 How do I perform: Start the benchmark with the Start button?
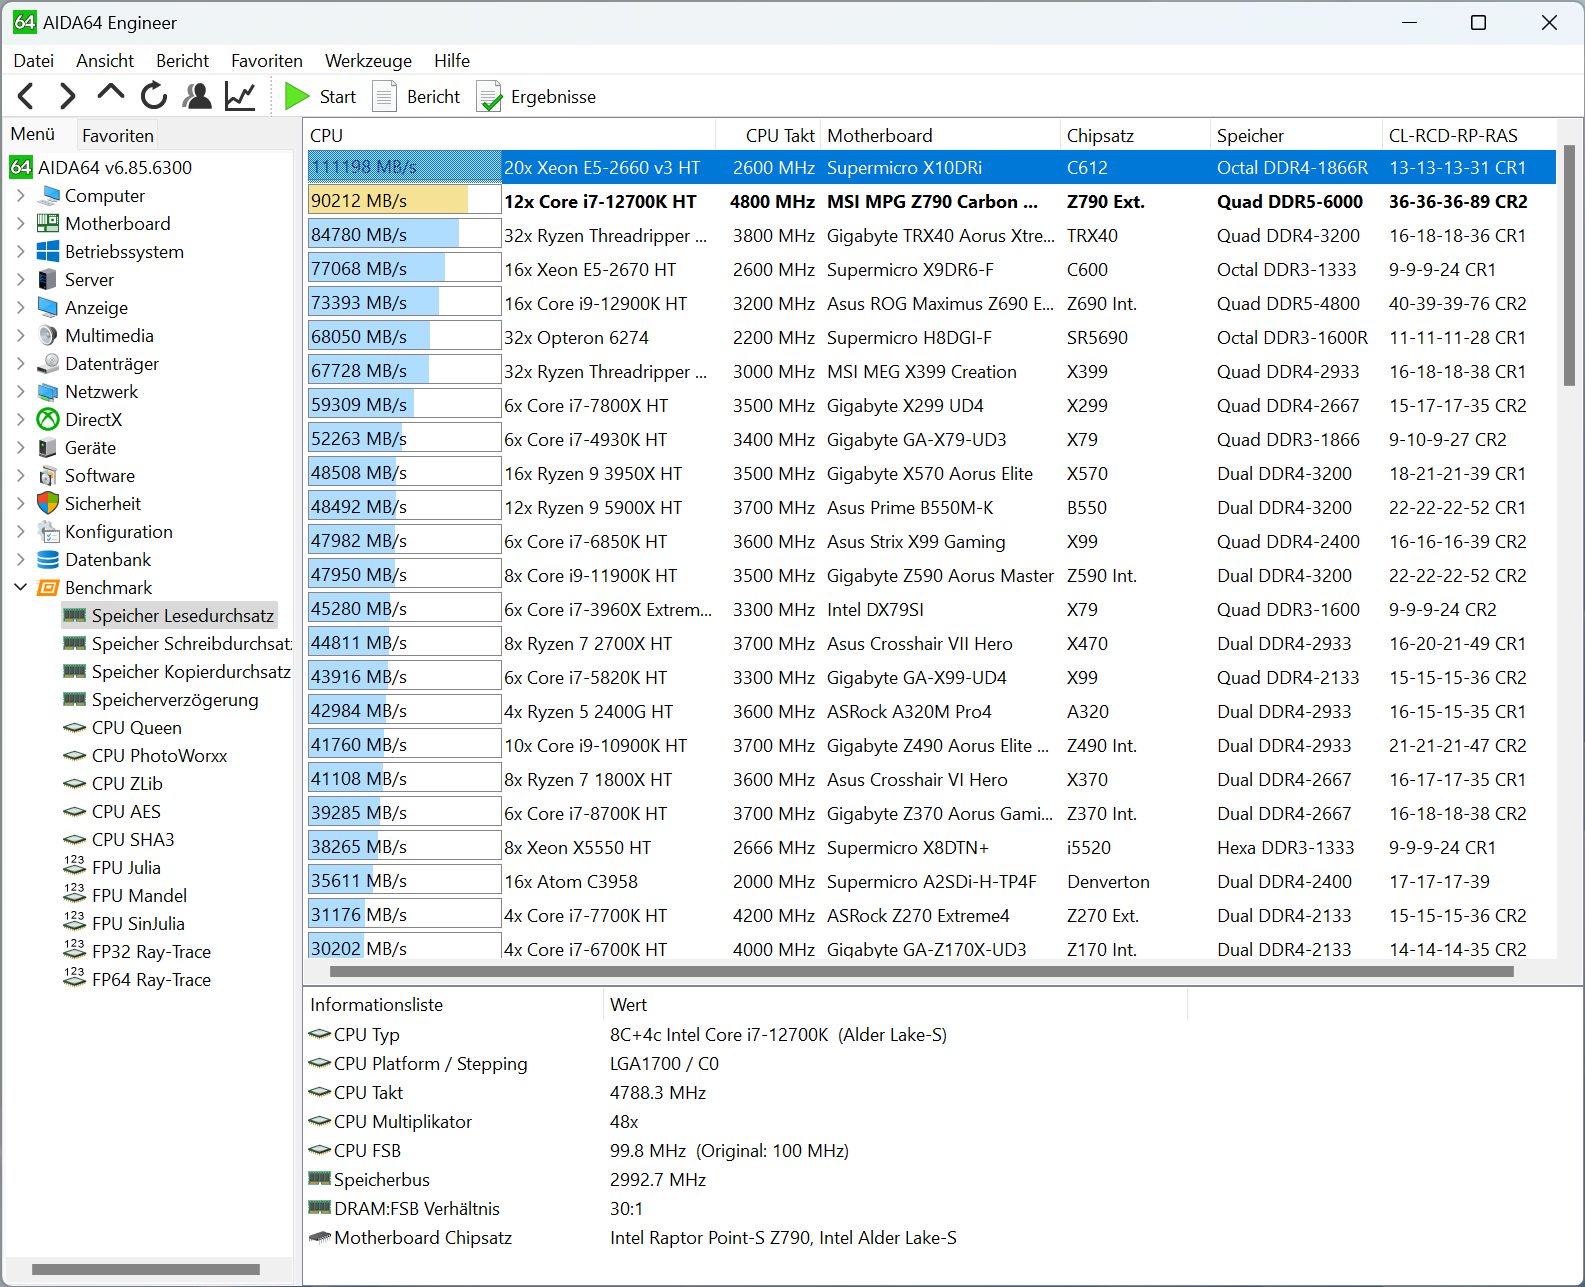point(320,97)
